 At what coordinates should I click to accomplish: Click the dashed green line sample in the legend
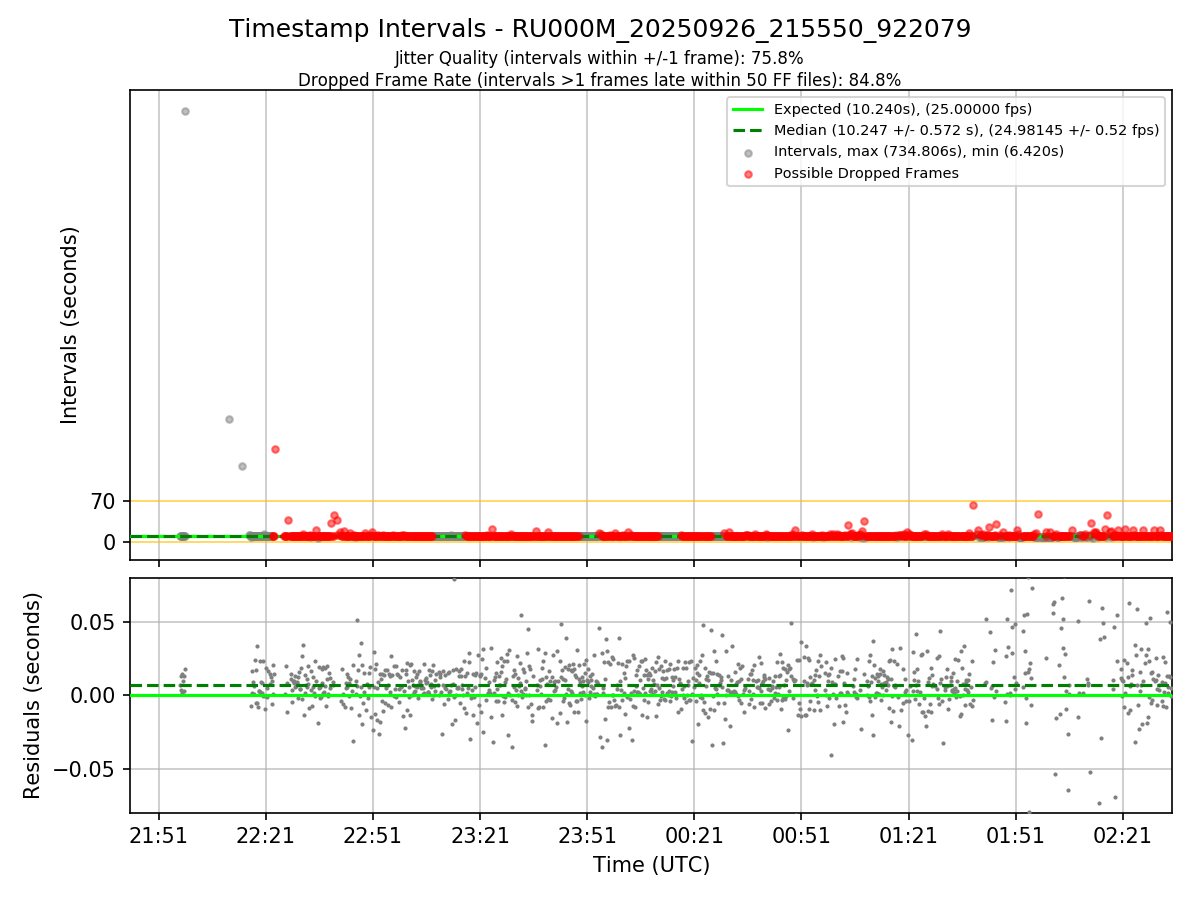pyautogui.click(x=748, y=130)
